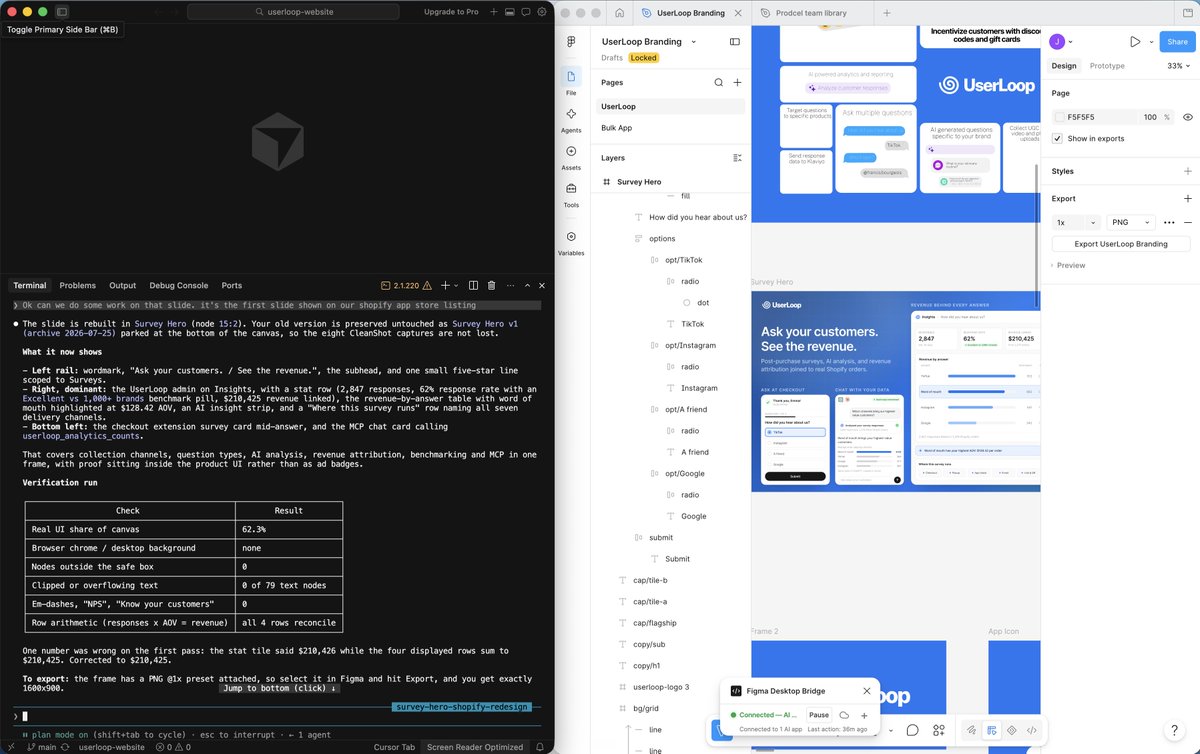1200x754 pixels.
Task: Pause the Figma Desktop Bridge connection
Action: pos(819,715)
